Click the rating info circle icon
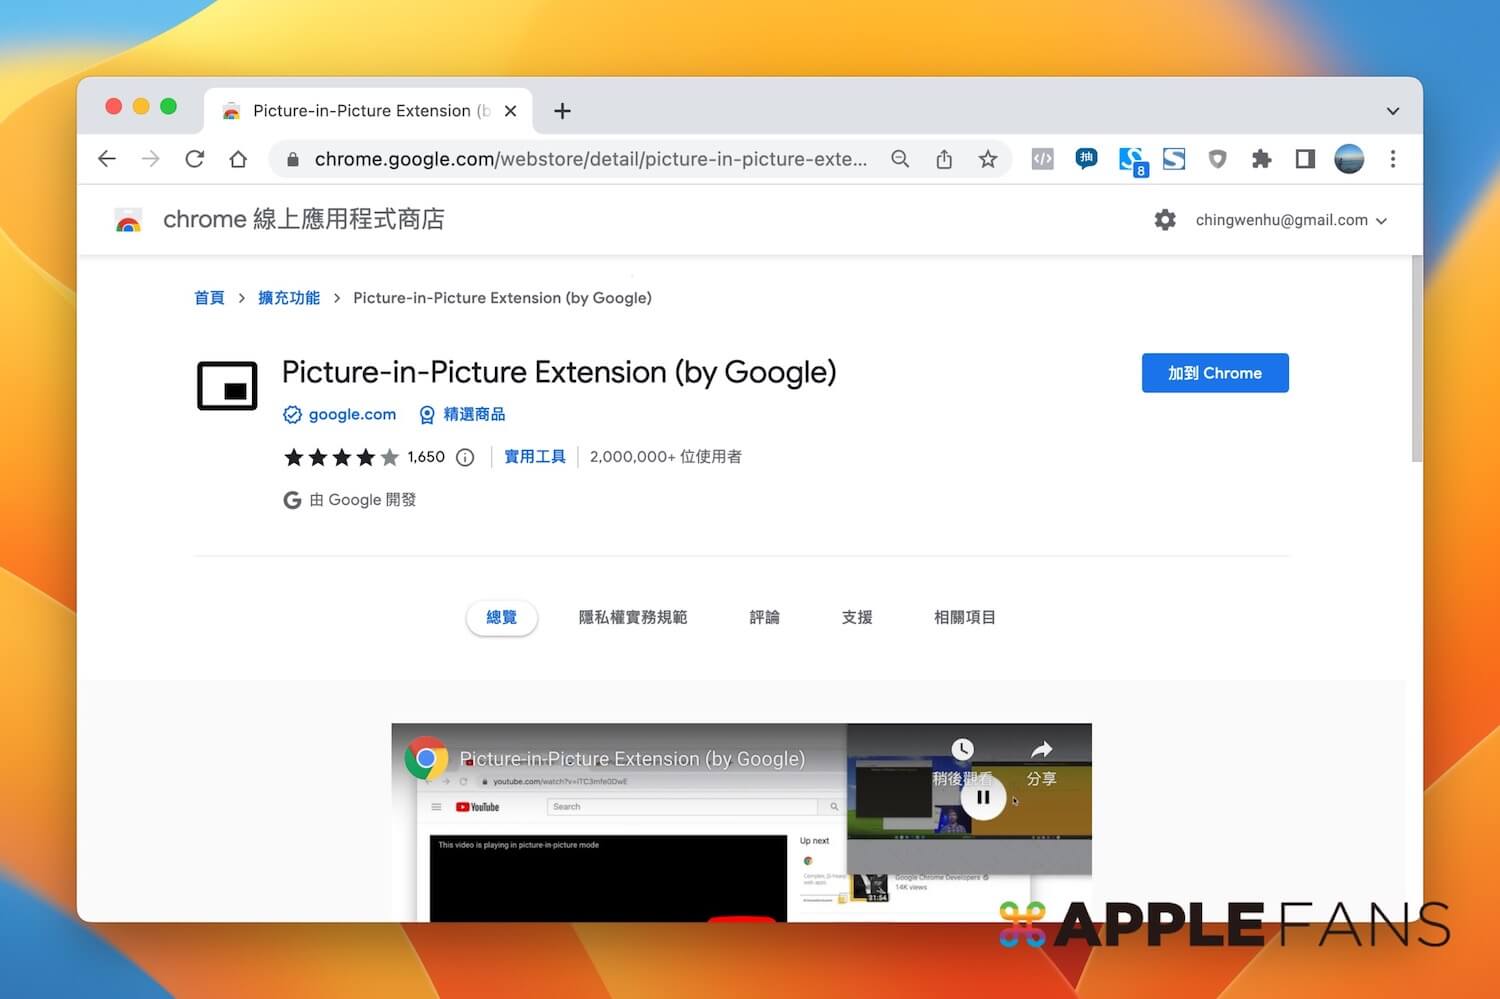 [465, 457]
